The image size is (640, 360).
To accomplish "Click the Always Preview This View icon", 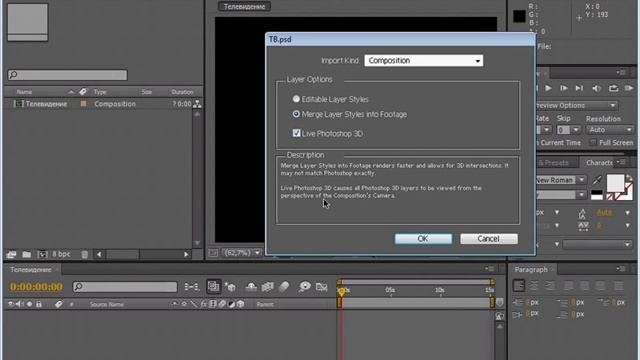I will tap(213, 253).
